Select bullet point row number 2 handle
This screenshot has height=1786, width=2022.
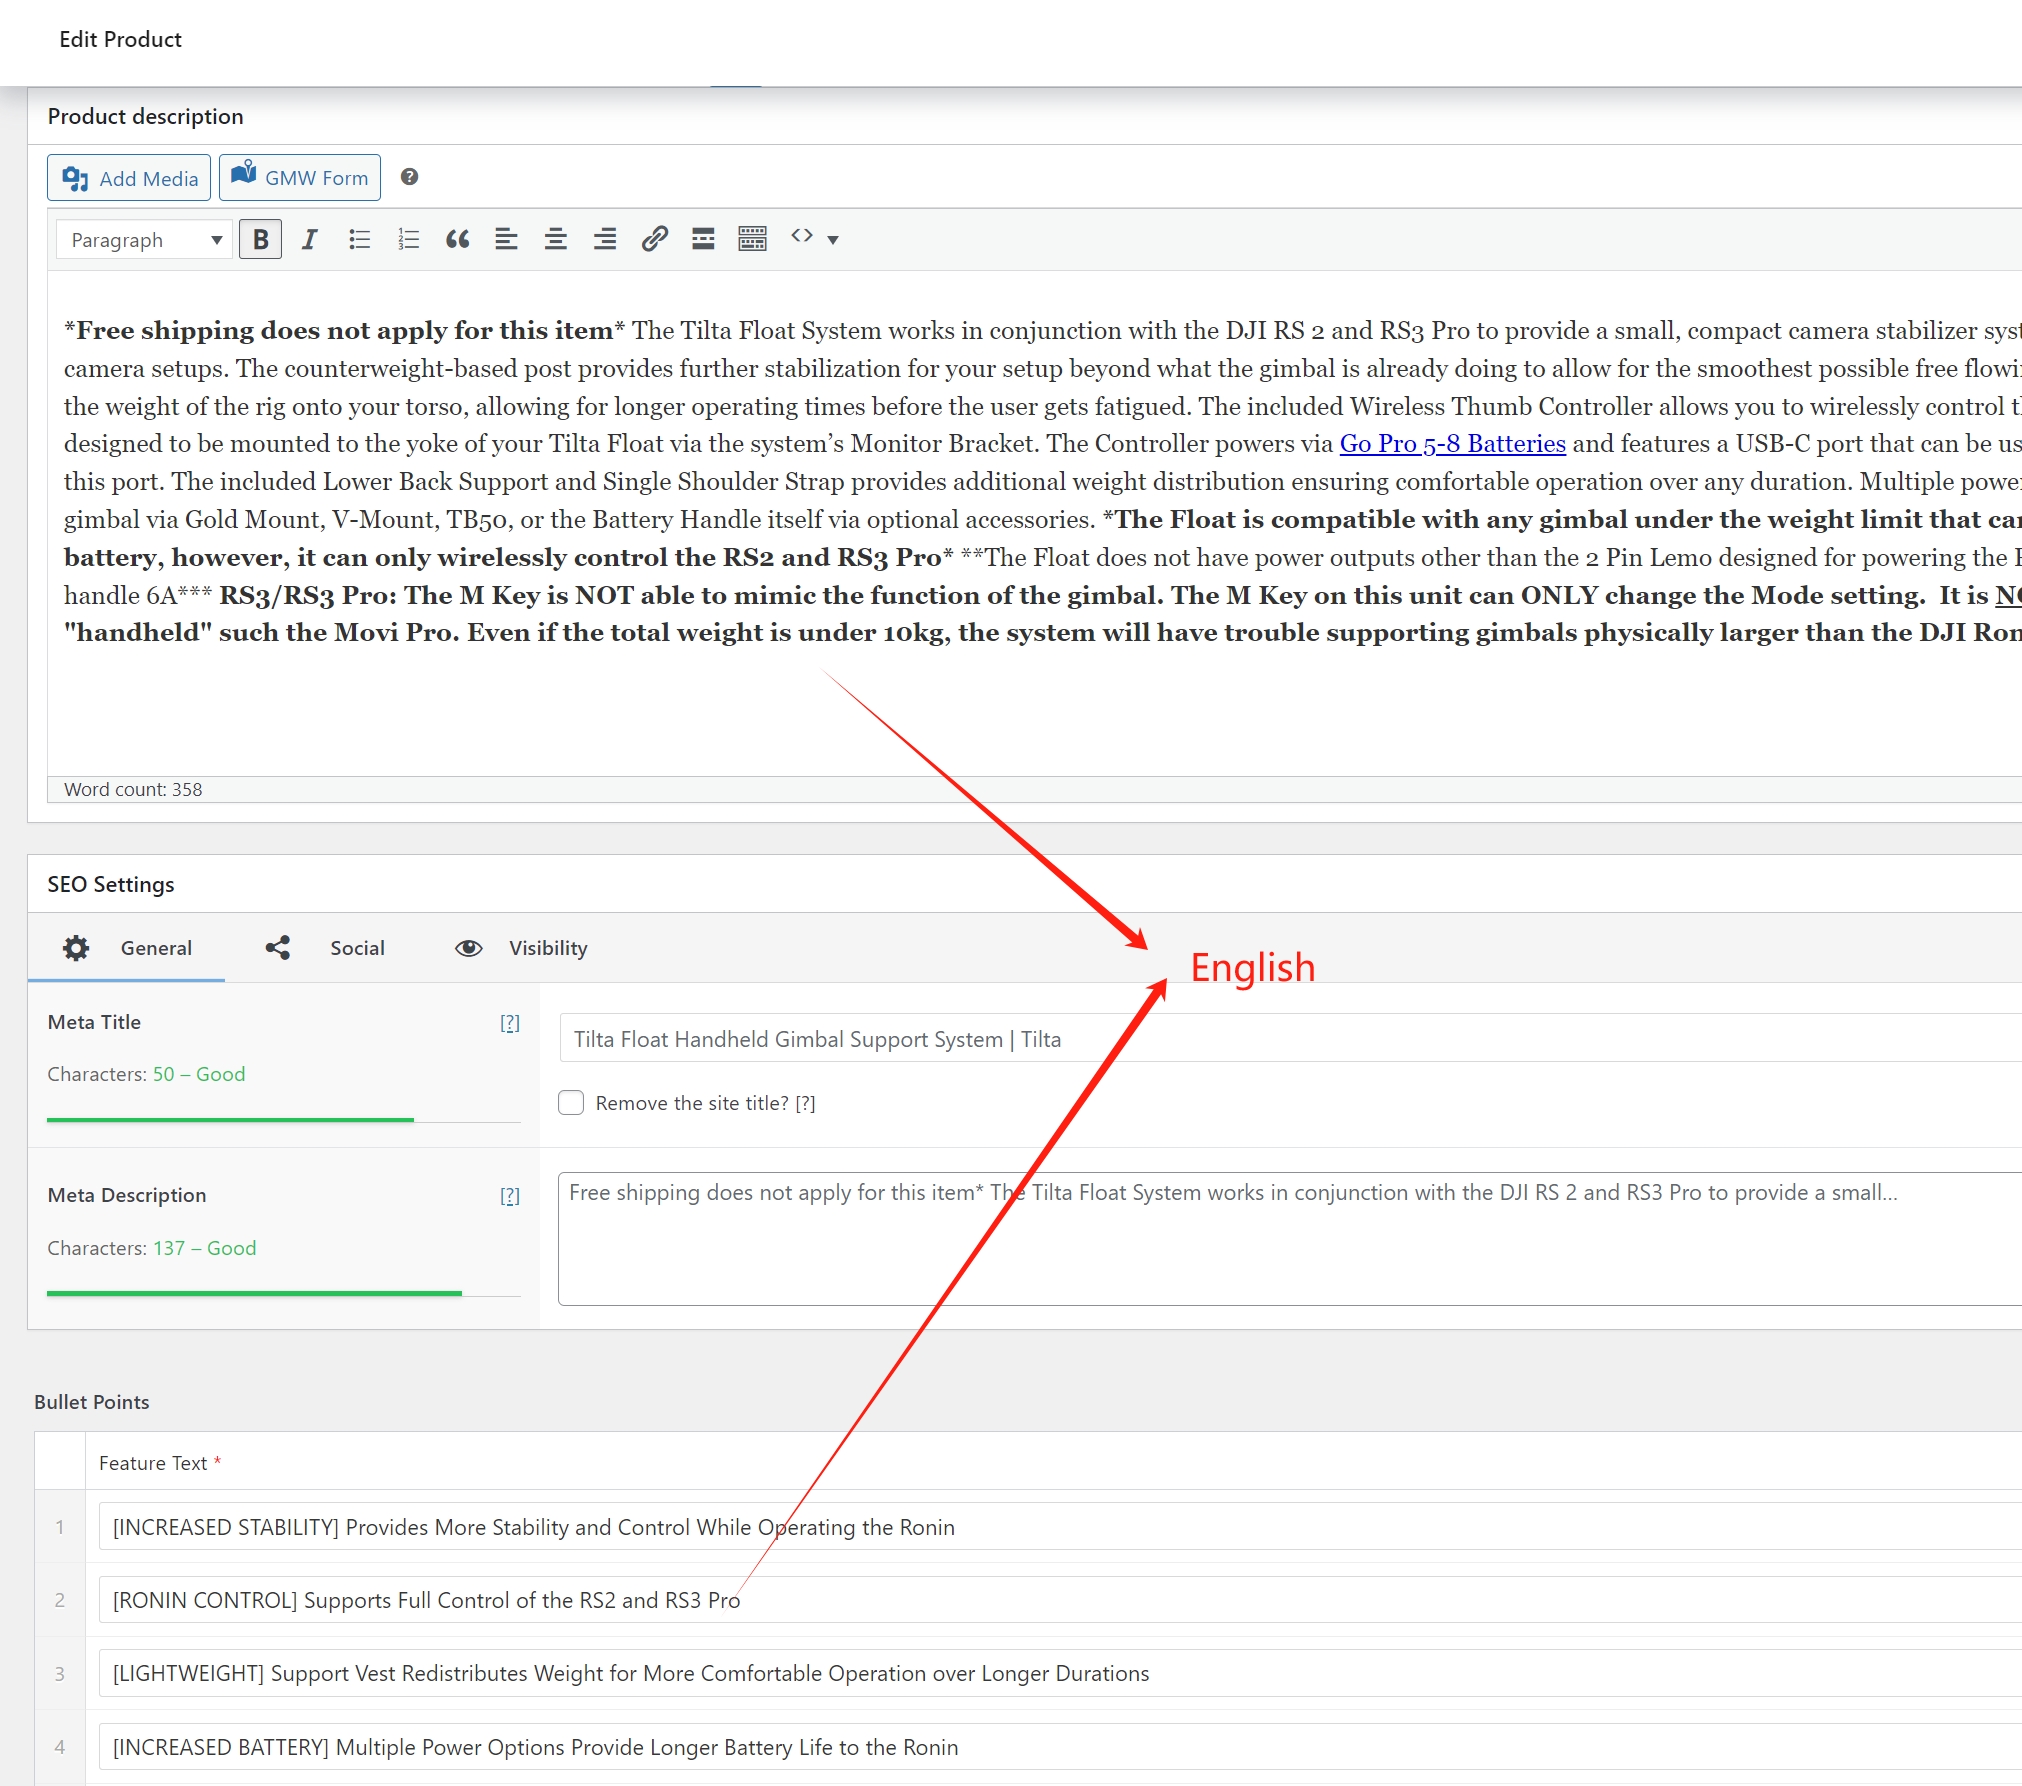tap(60, 1600)
